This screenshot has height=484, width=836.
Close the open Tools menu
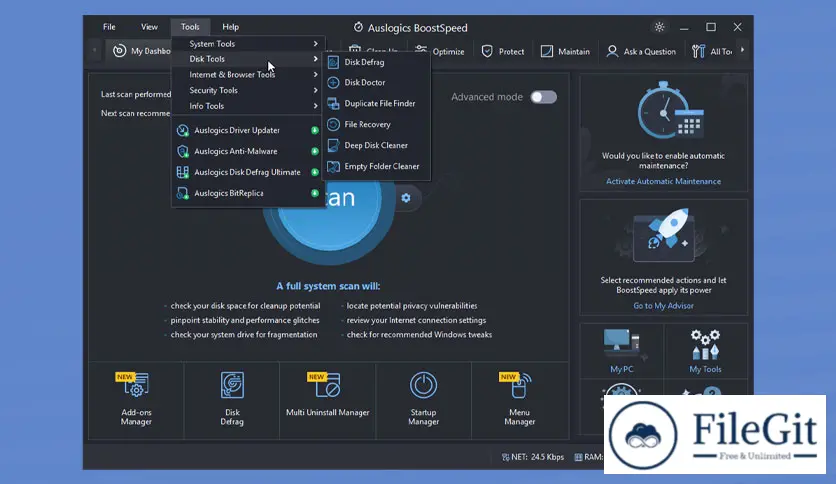point(190,27)
